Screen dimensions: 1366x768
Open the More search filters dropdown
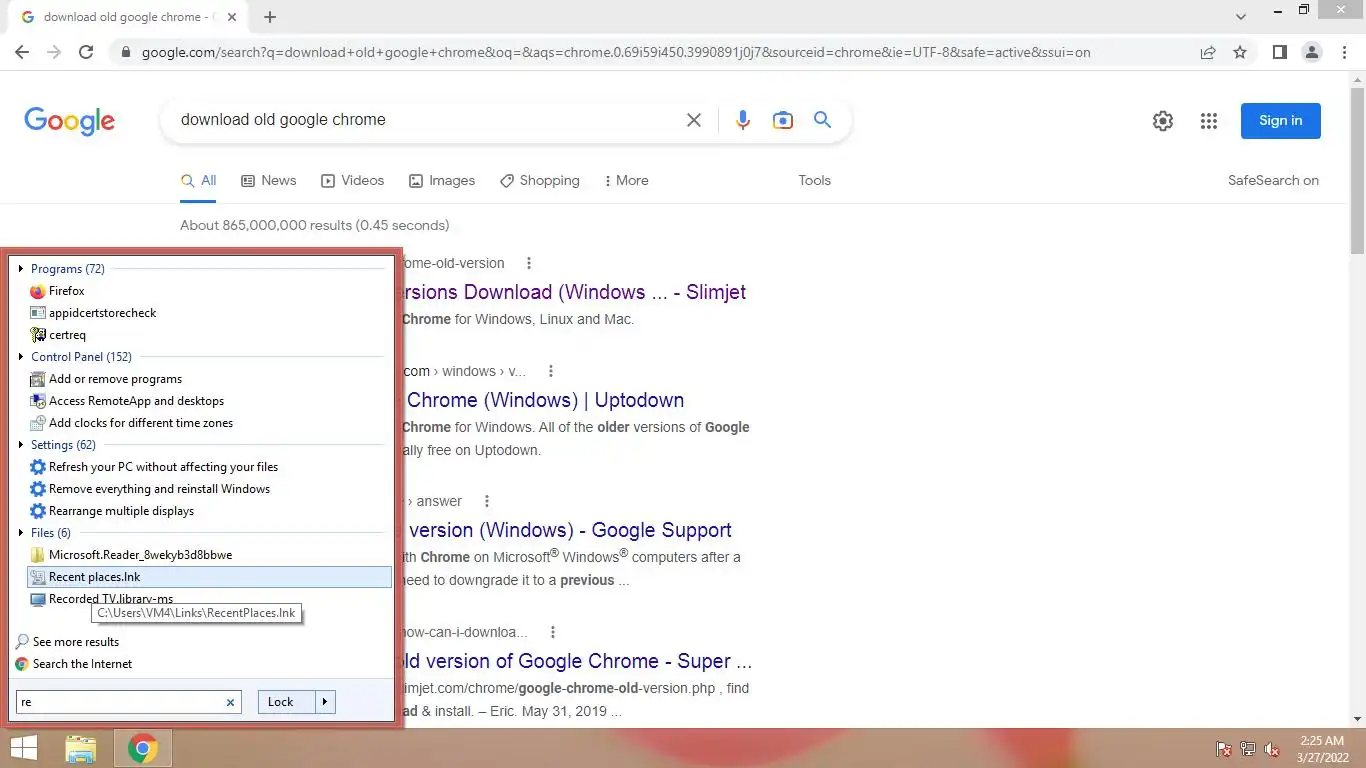click(626, 181)
